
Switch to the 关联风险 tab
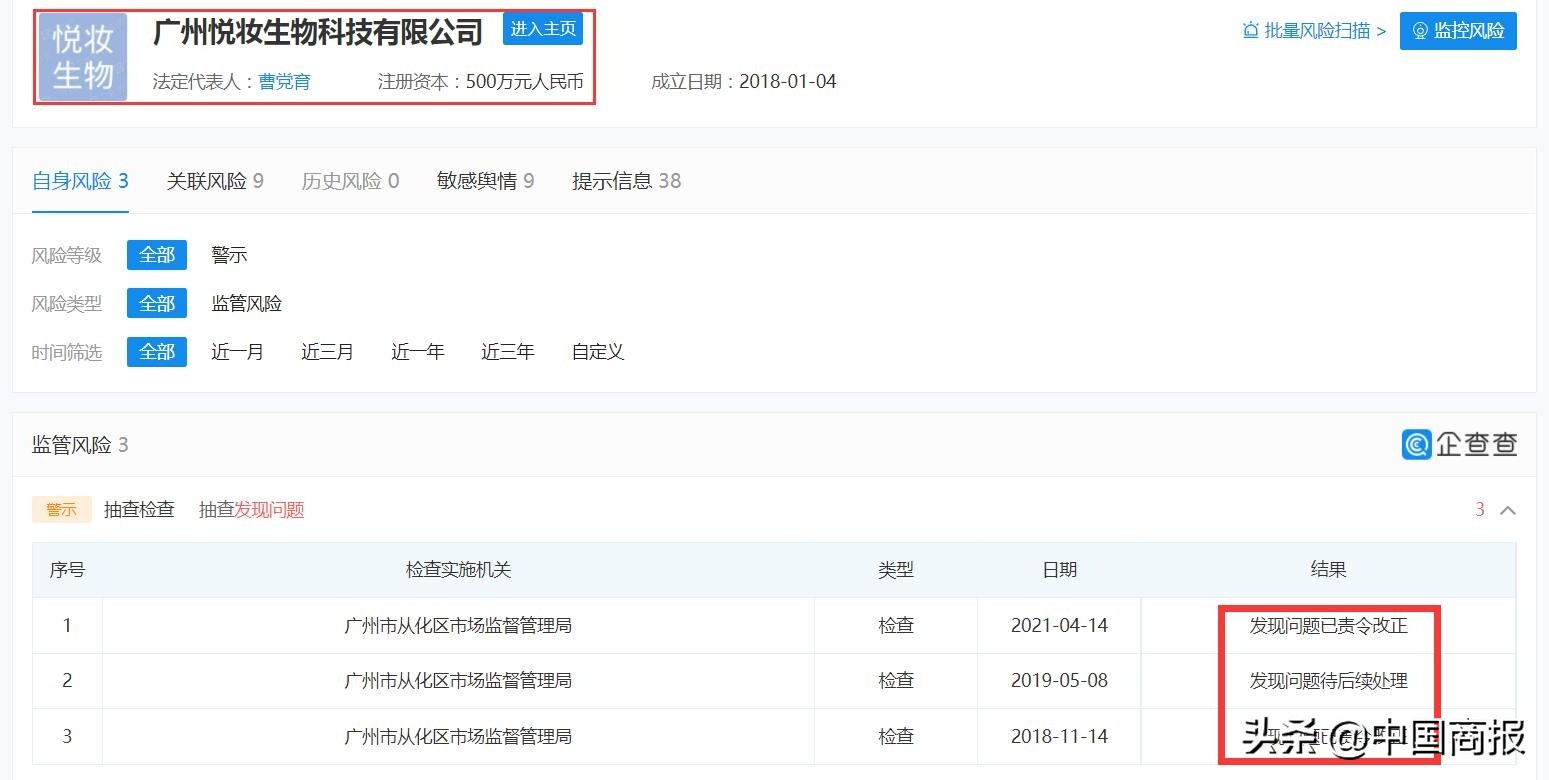tap(215, 180)
